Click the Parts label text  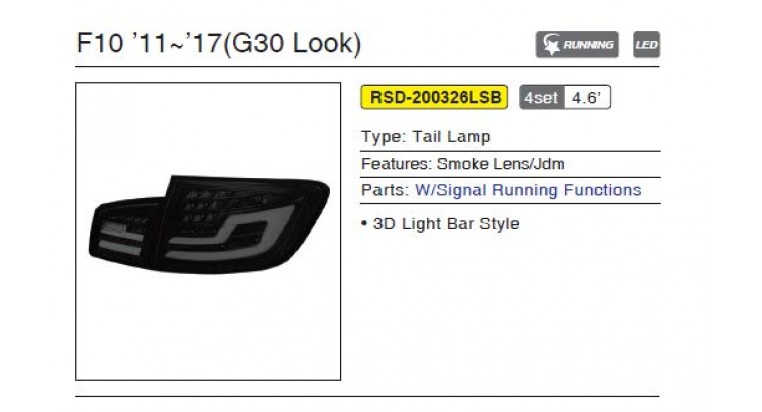pyautogui.click(x=384, y=190)
